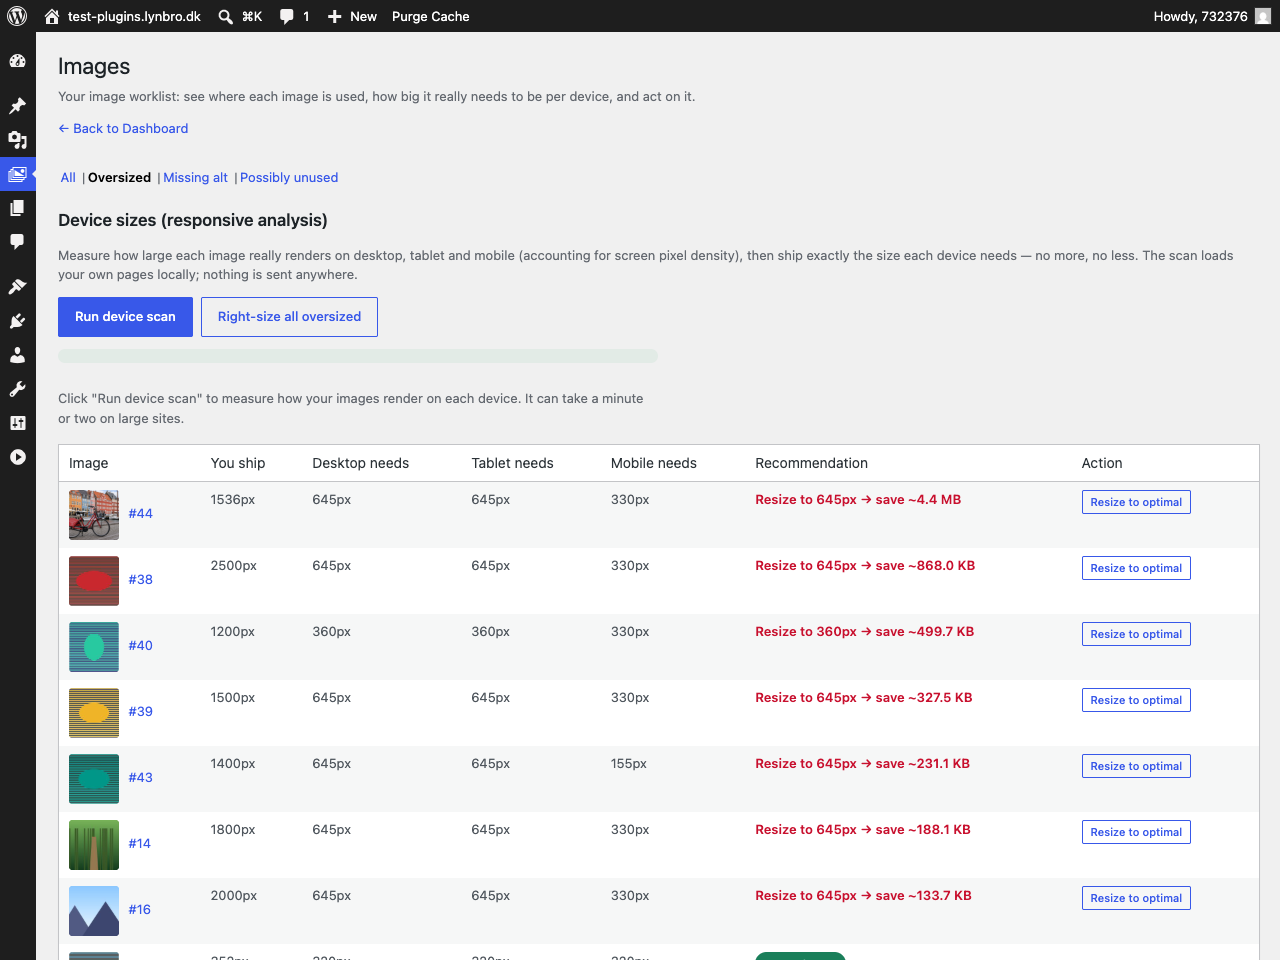Image resolution: width=1280 pixels, height=960 pixels.
Task: Click Resize to optimal for image #38
Action: tap(1136, 568)
